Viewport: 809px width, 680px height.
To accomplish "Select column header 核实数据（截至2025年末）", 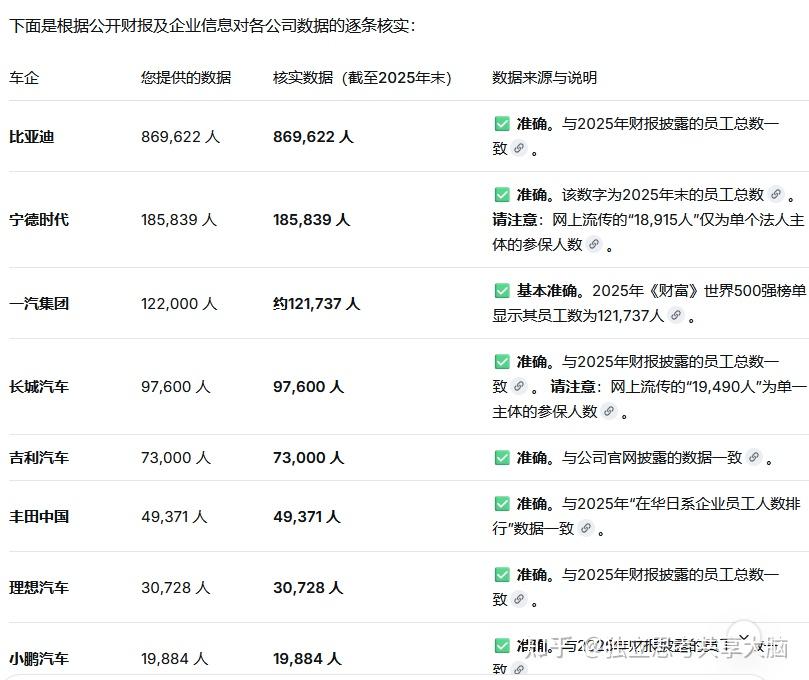I will pyautogui.click(x=362, y=78).
